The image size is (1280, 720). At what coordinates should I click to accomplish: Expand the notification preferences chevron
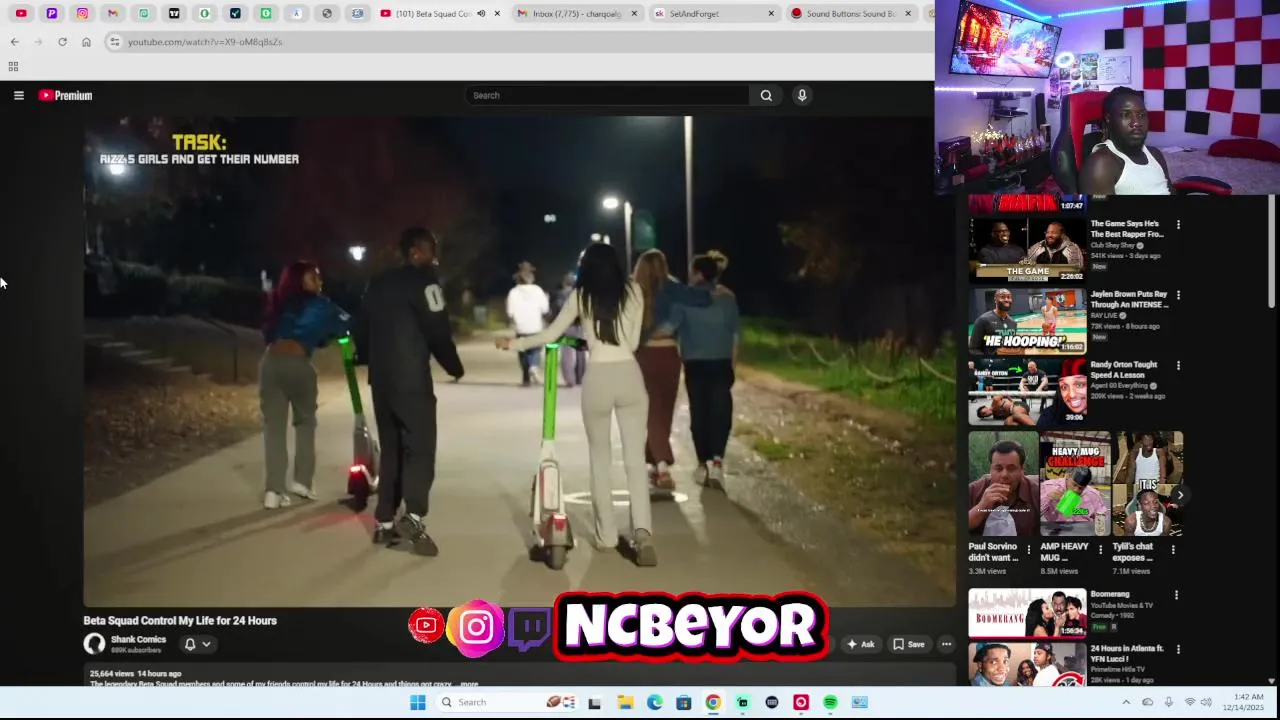pyautogui.click(x=206, y=644)
